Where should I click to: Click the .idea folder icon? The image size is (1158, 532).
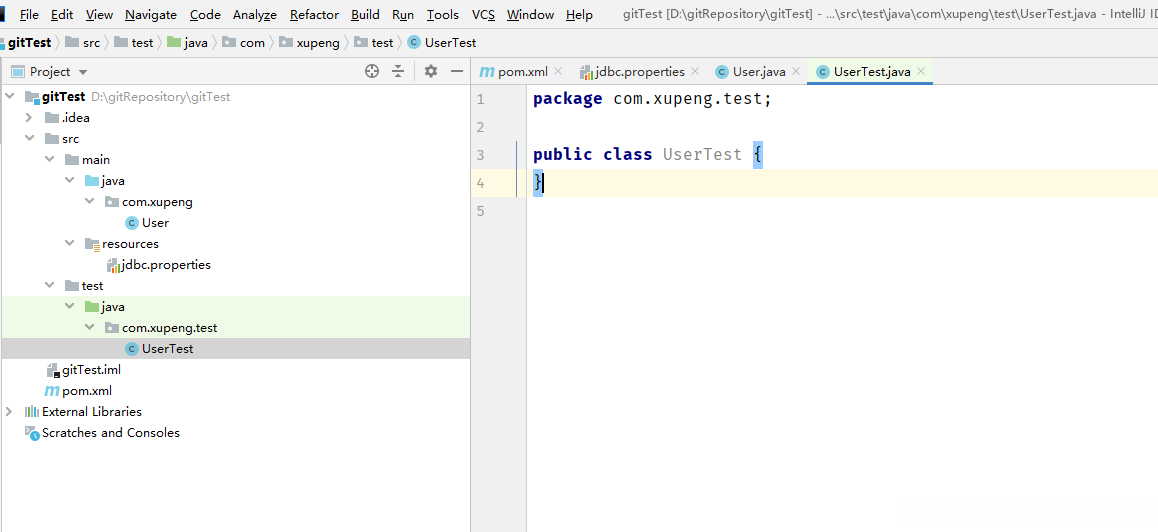(52, 117)
